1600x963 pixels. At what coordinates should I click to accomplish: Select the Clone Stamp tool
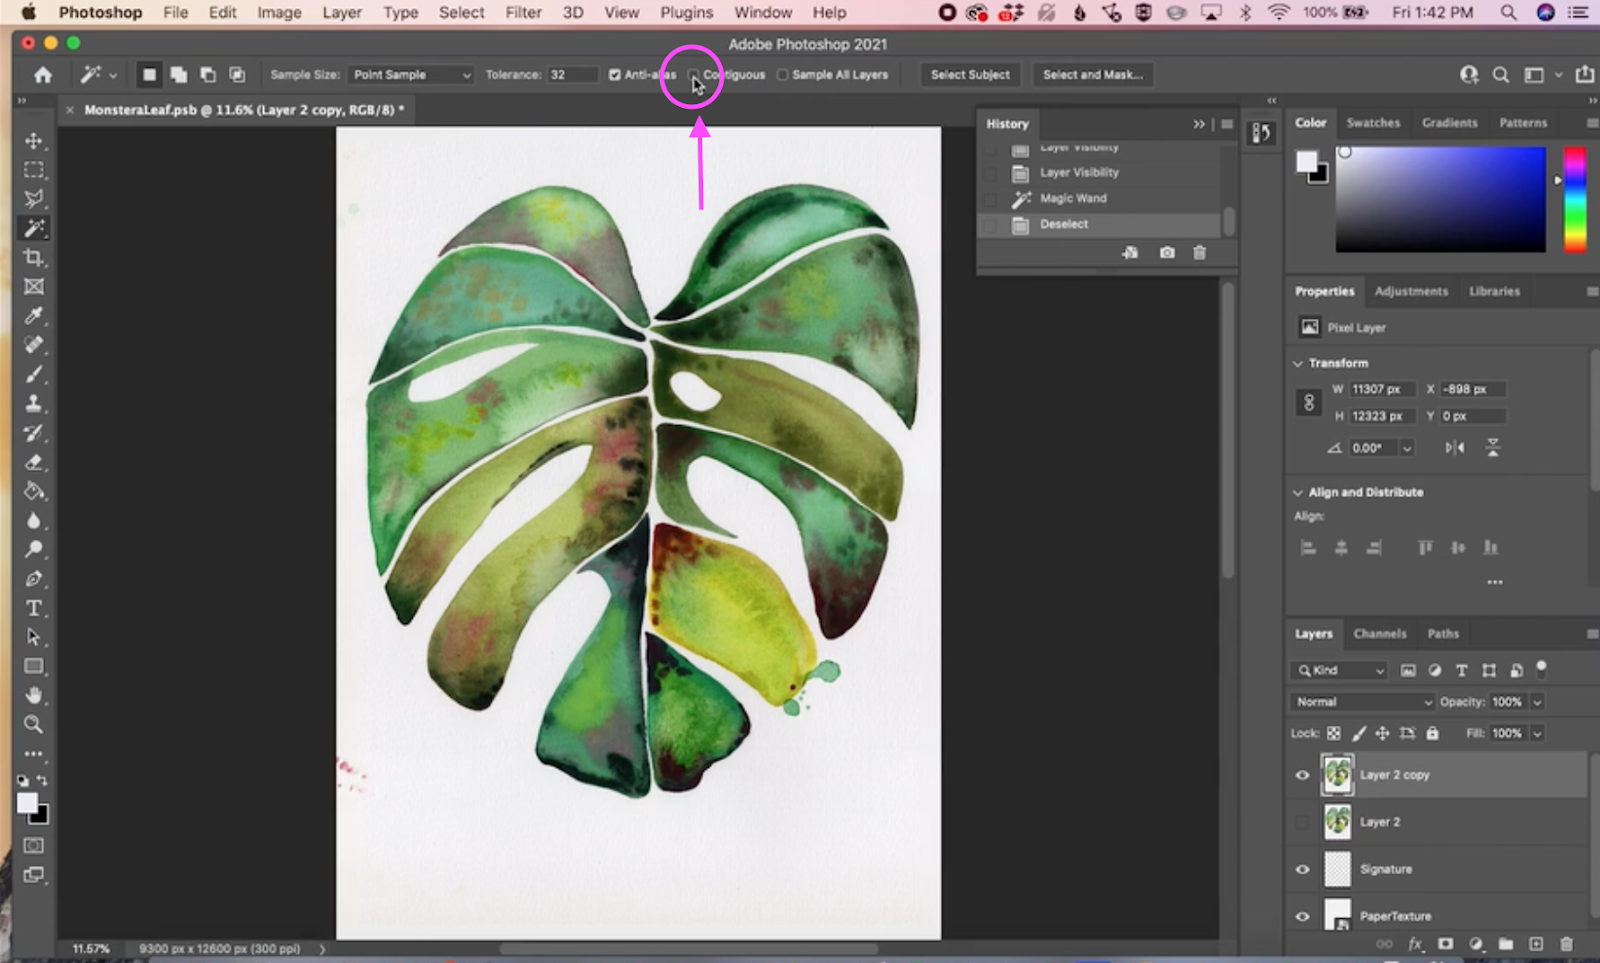click(34, 404)
